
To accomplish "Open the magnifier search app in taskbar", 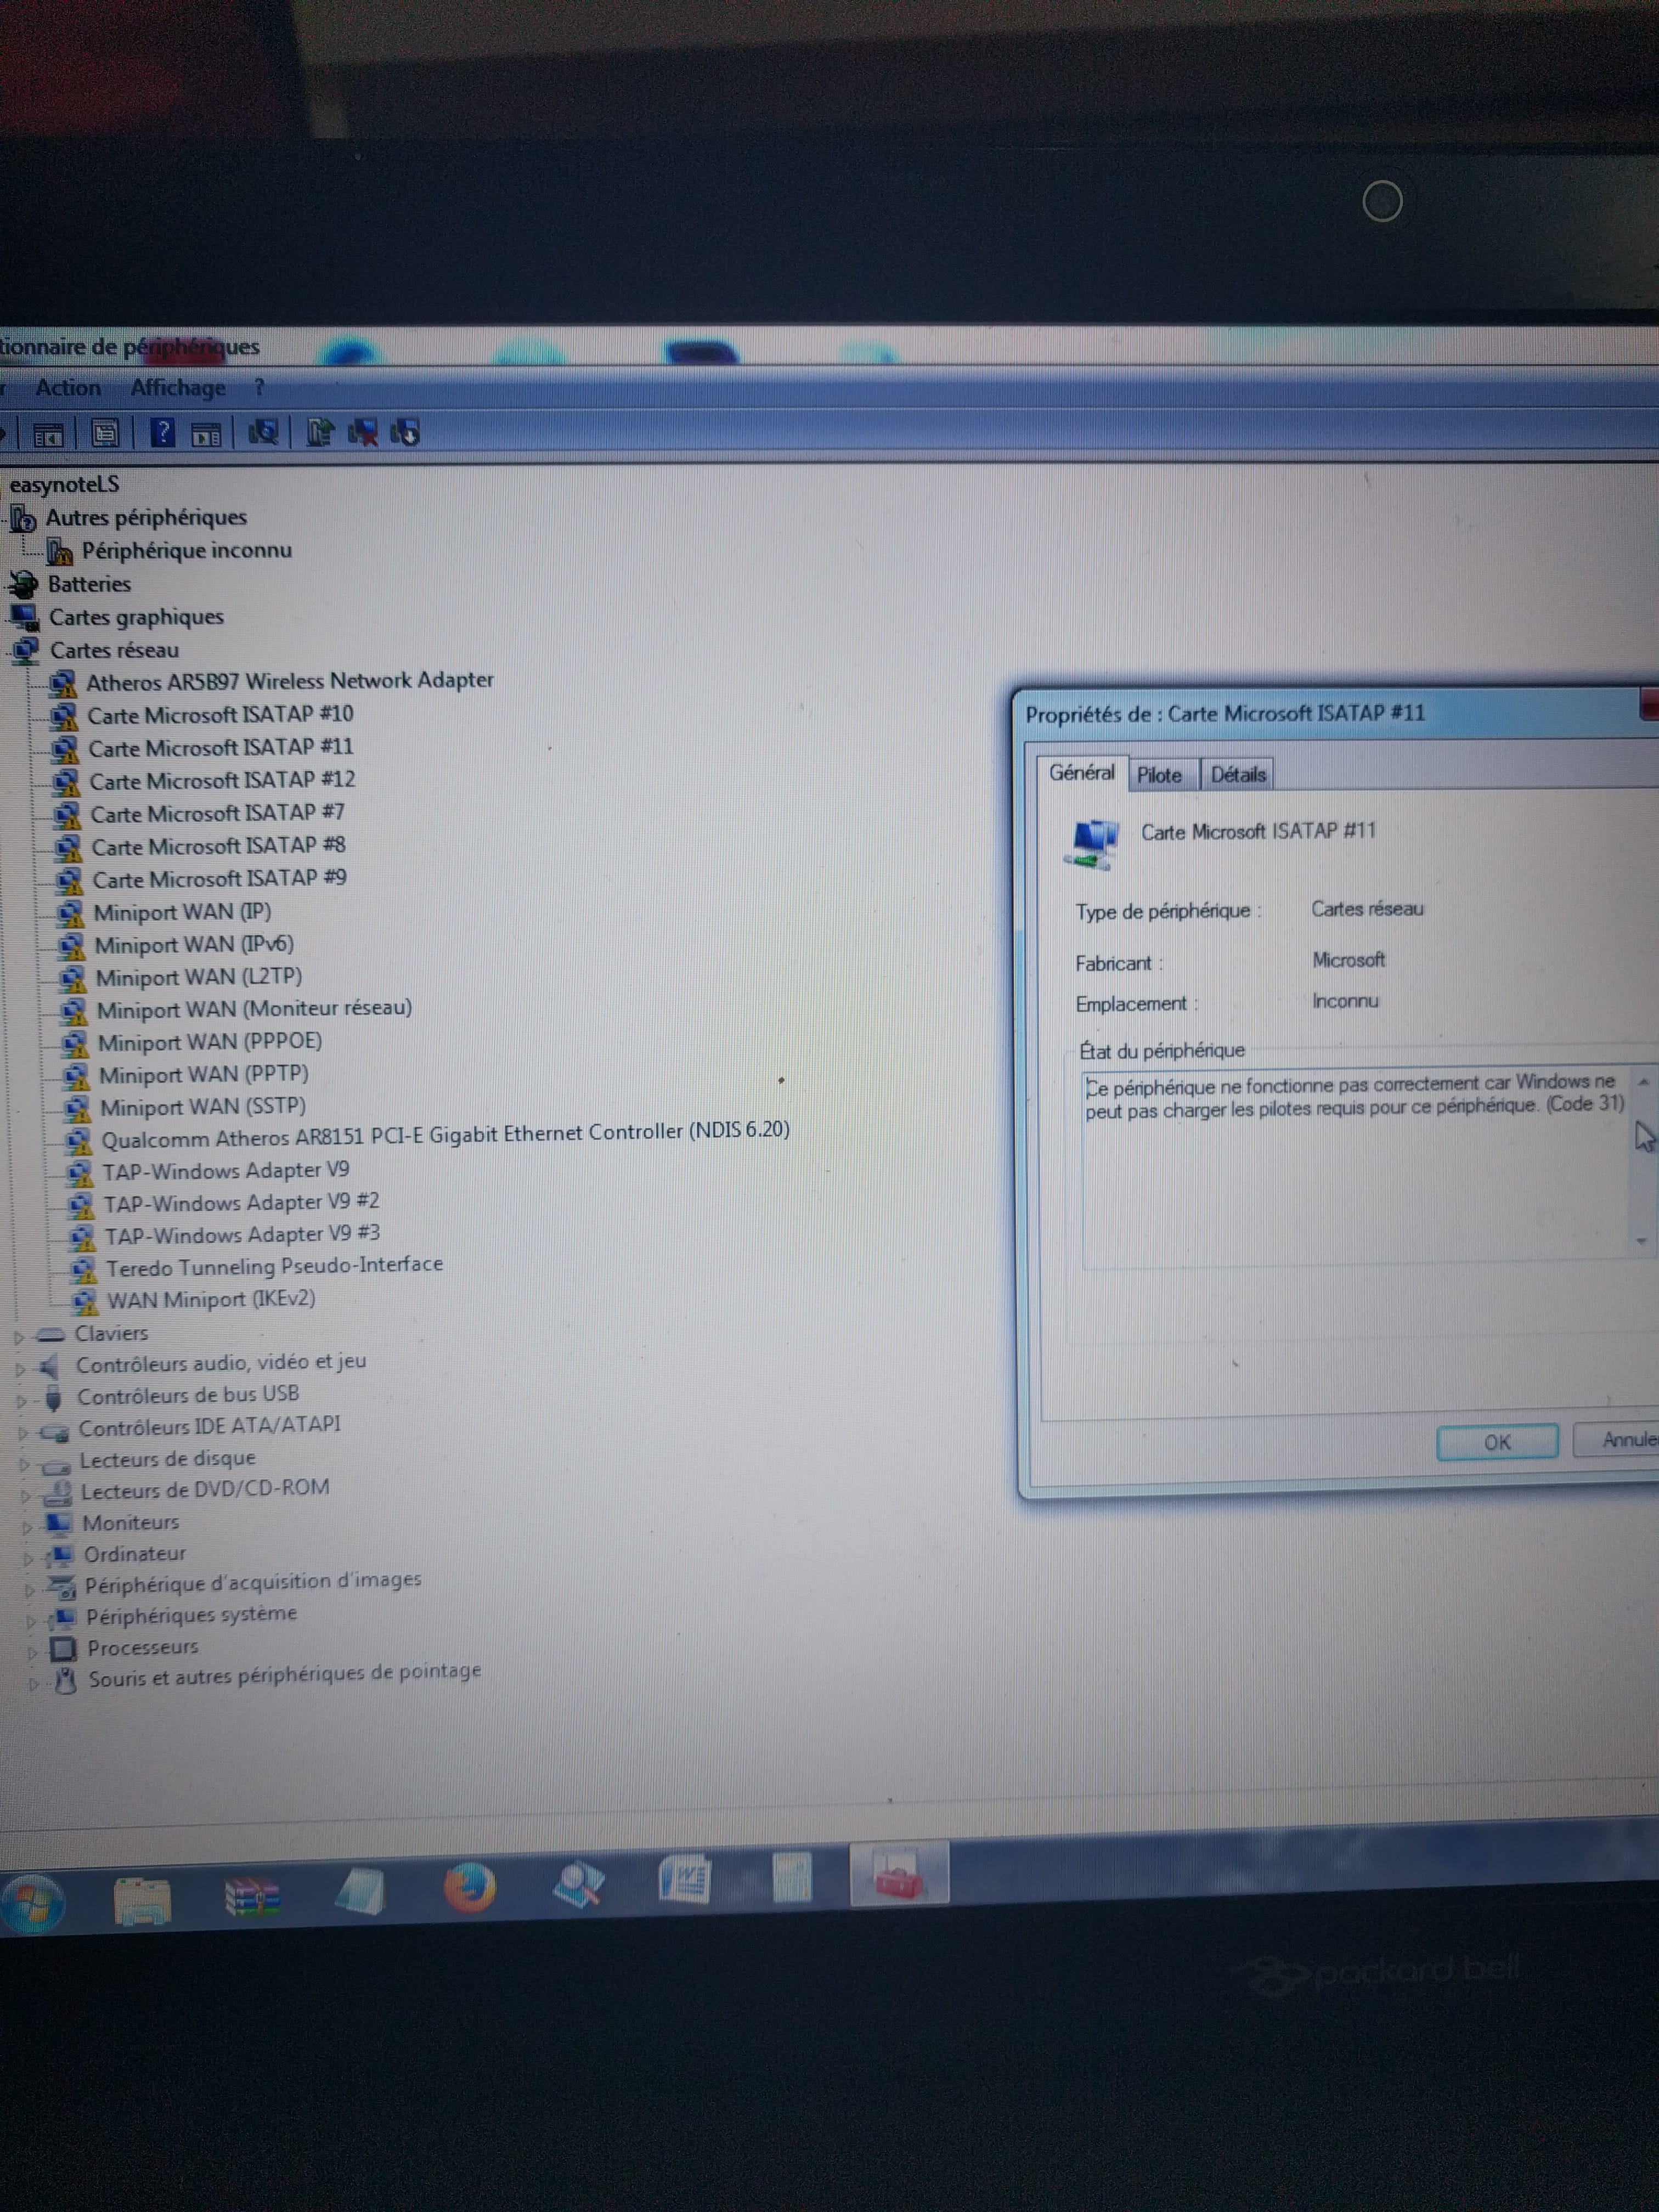I will 578,1884.
